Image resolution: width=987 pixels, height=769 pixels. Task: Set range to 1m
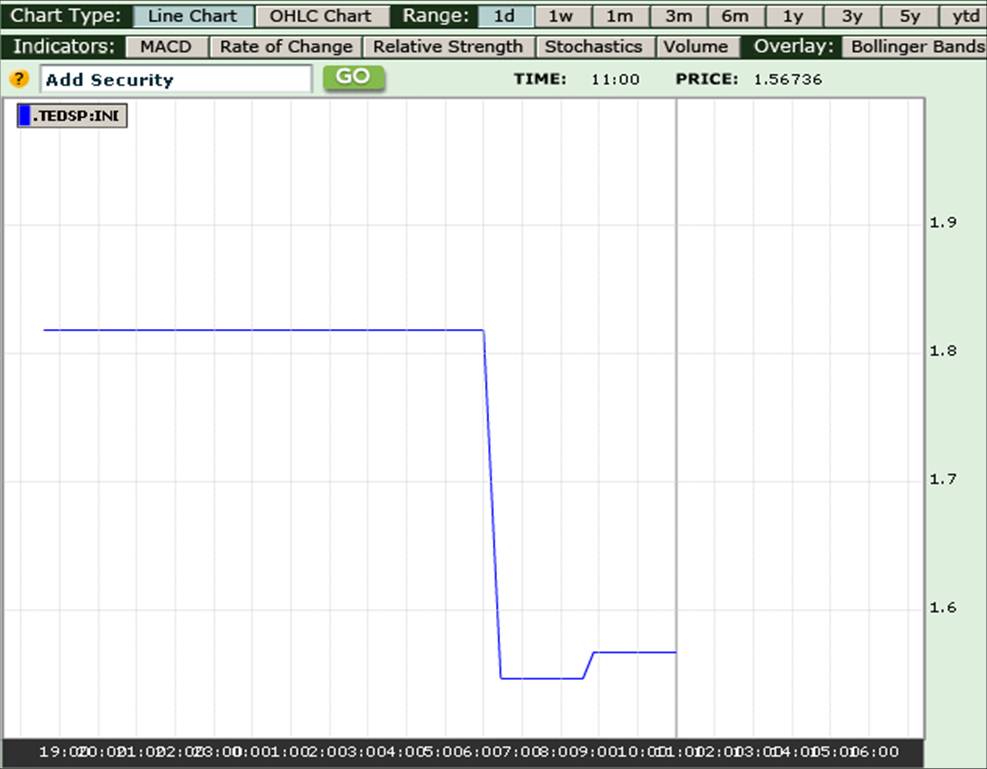(x=620, y=16)
